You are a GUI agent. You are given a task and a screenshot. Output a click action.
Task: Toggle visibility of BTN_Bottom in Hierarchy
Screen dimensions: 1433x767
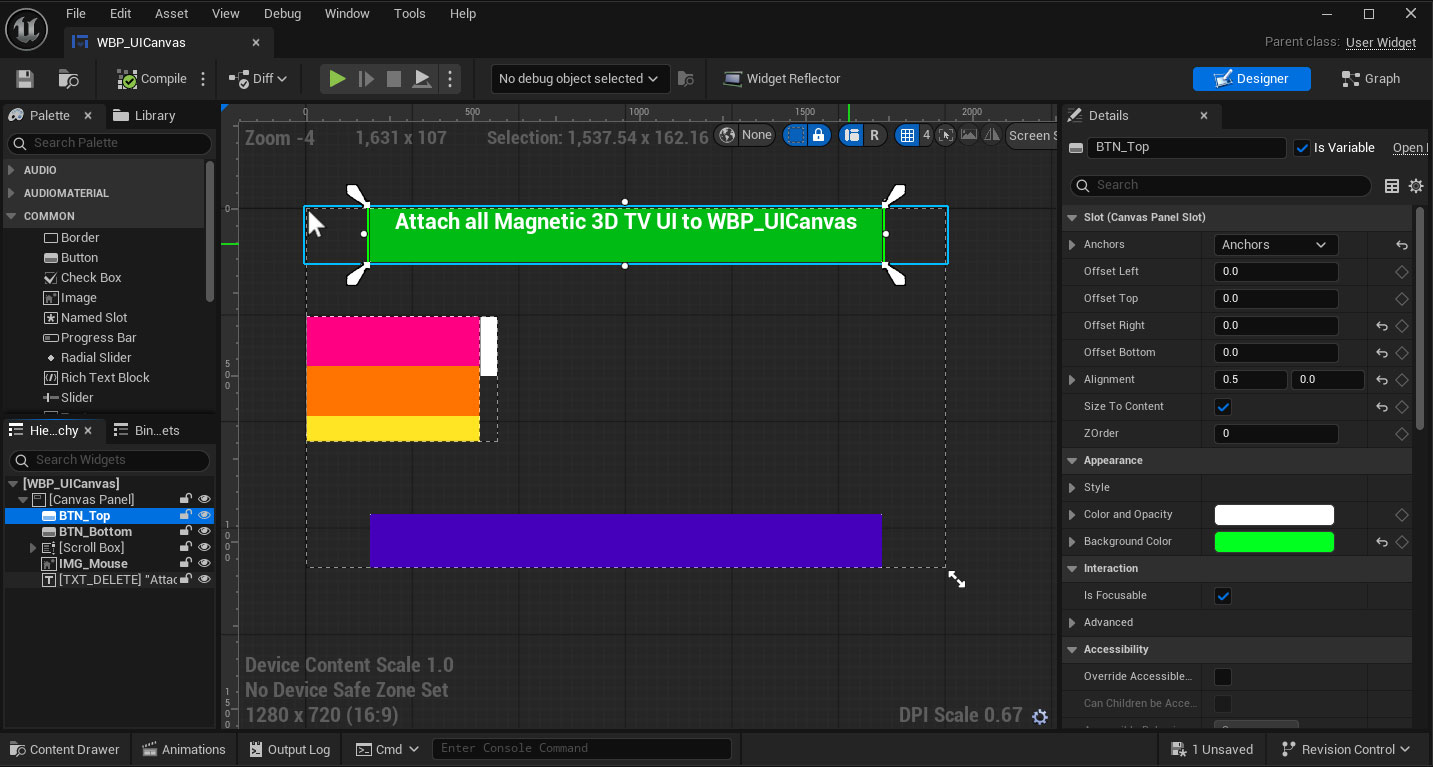coord(205,531)
